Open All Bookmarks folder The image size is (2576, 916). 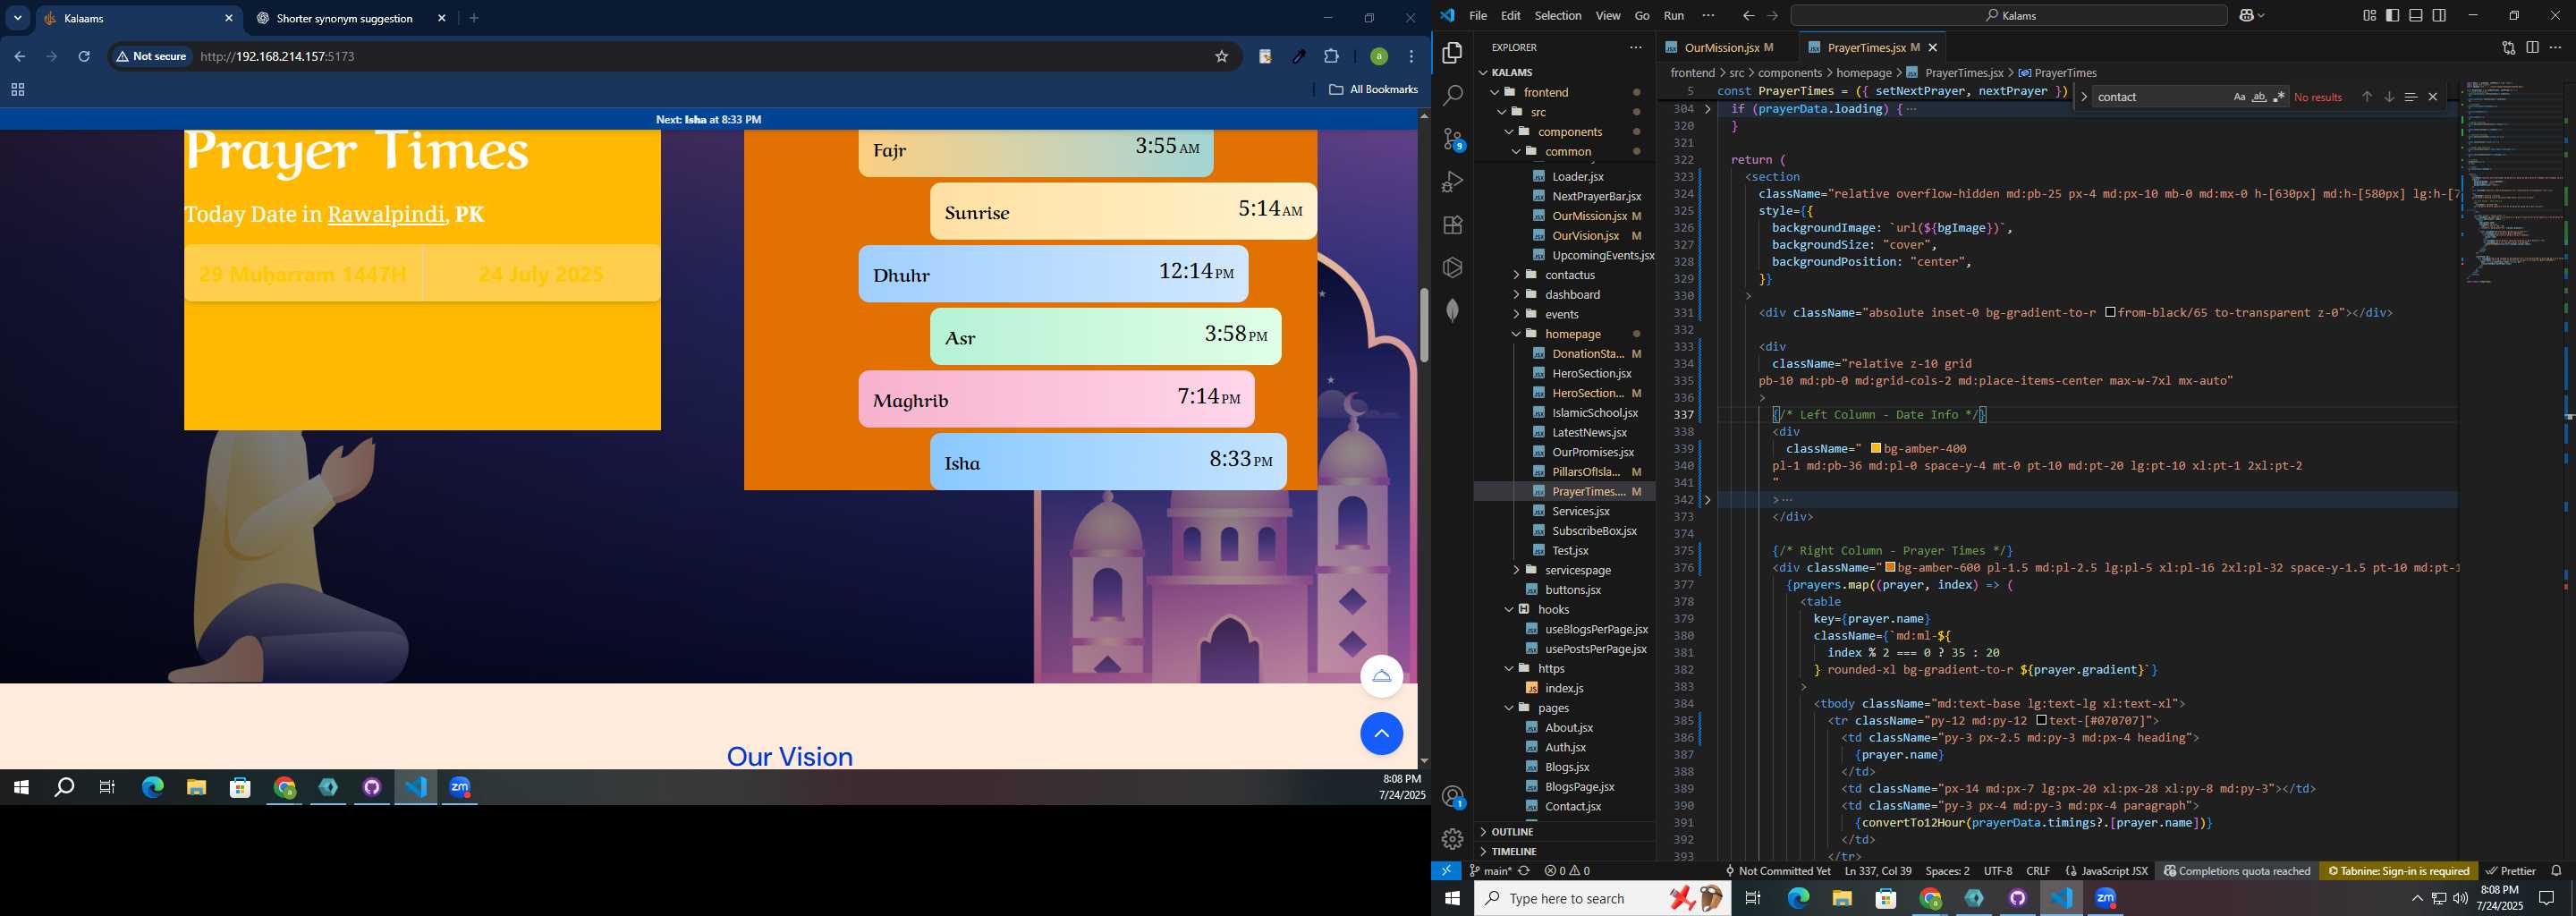click(1373, 90)
